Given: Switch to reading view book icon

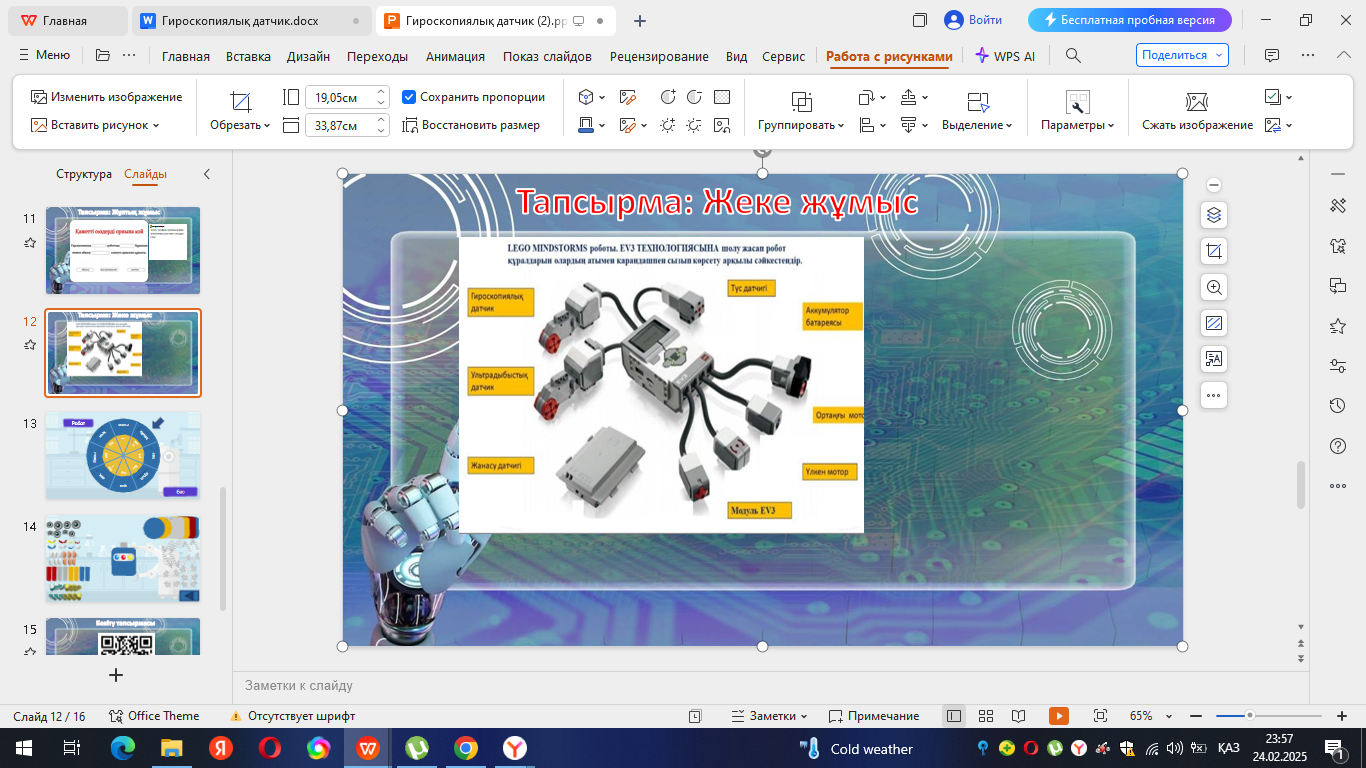Looking at the screenshot, I should point(1018,716).
